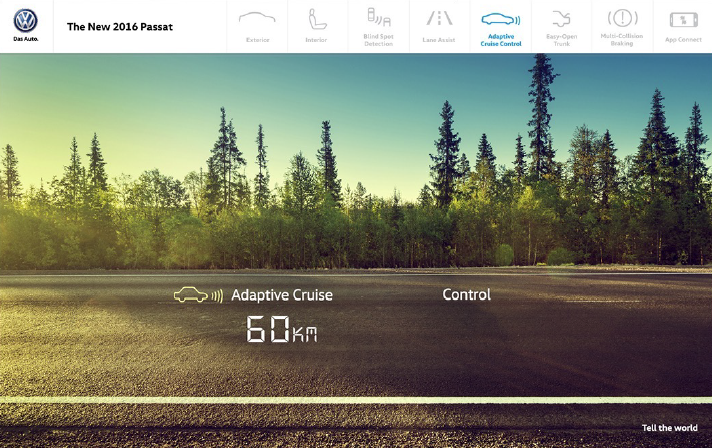Open the Easy-Open Trunk tab label
Viewport: 712px width, 448px height.
click(x=561, y=41)
